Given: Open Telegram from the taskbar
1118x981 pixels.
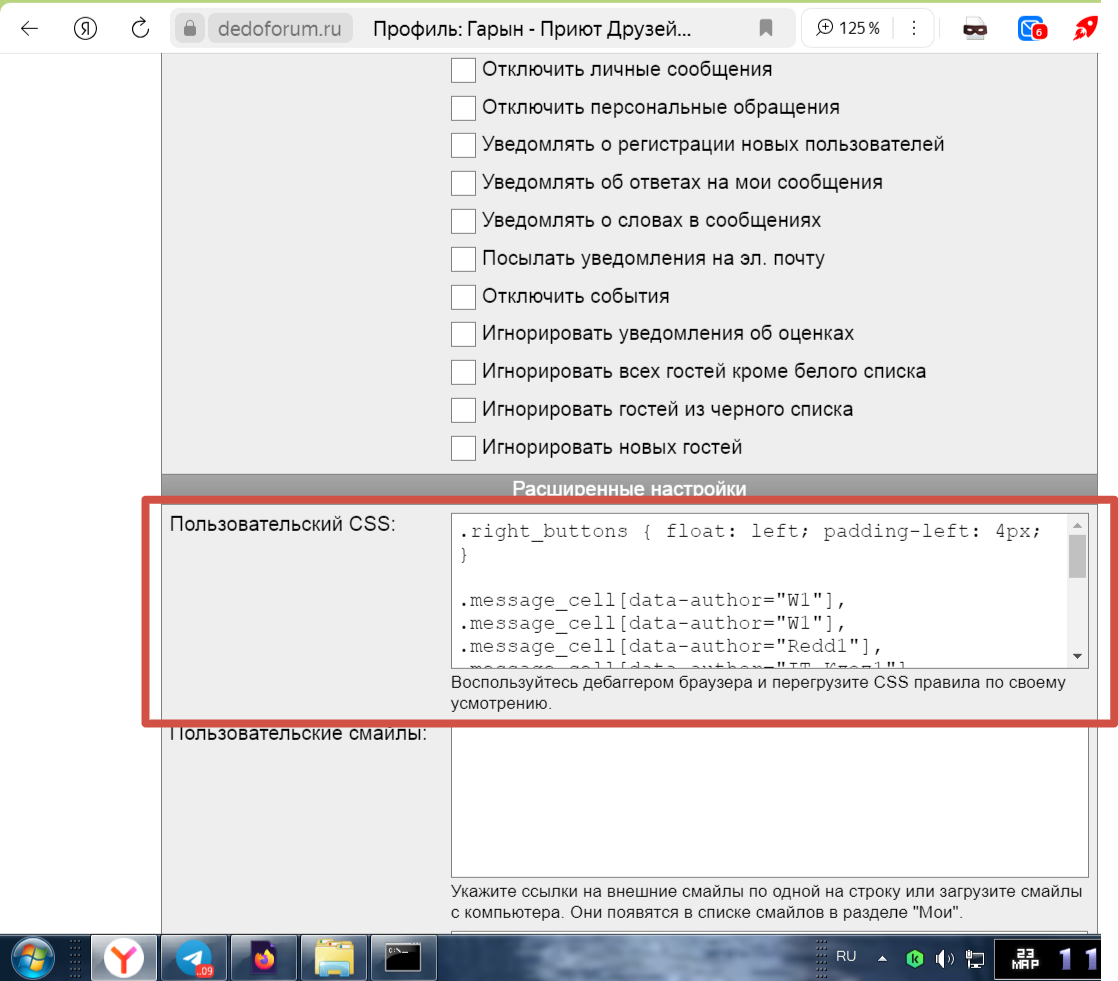Looking at the screenshot, I should [194, 959].
